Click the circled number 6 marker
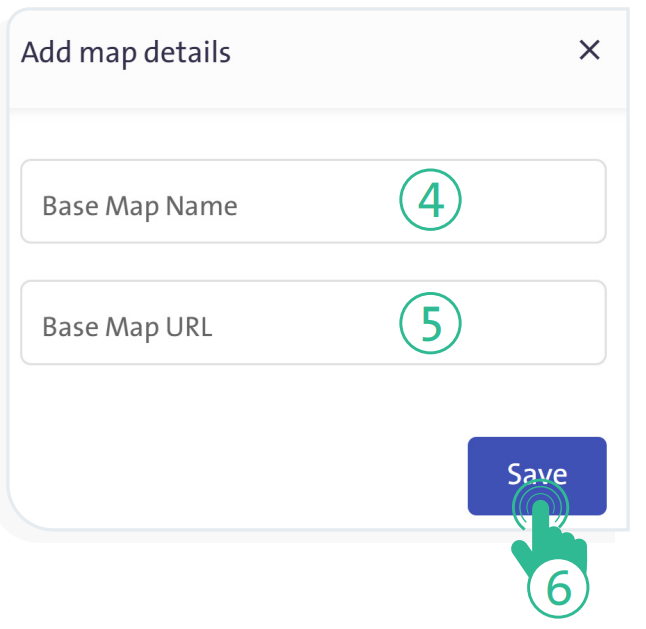The height and width of the screenshot is (629, 646). [x=558, y=588]
